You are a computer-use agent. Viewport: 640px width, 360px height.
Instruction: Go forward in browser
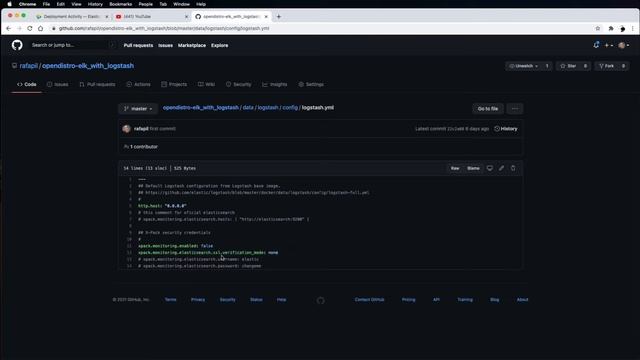pos(19,28)
